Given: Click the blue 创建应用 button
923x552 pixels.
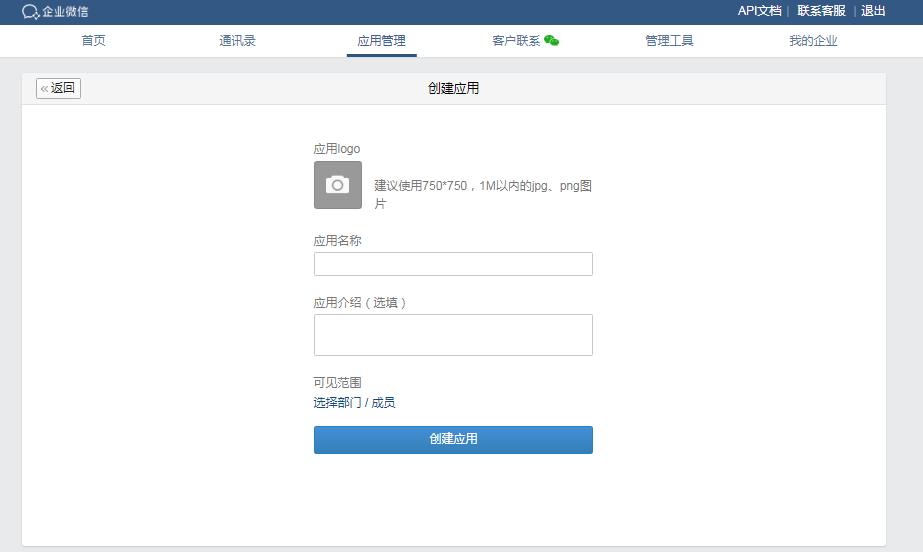Looking at the screenshot, I should 453,440.
